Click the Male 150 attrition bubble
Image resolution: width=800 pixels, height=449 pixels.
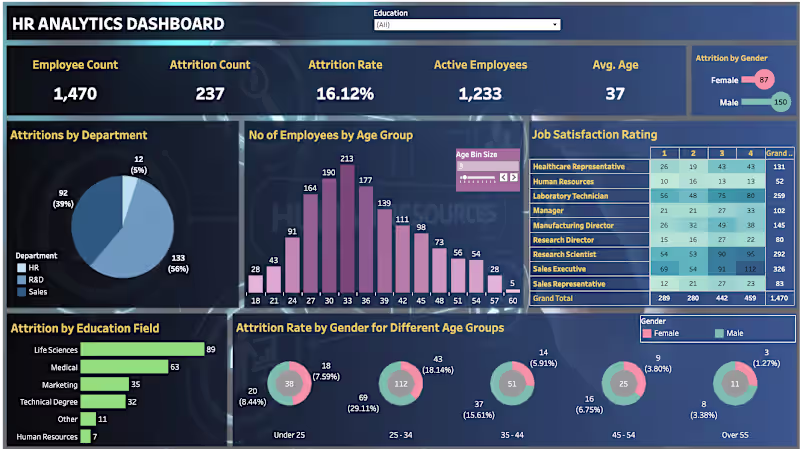(780, 102)
